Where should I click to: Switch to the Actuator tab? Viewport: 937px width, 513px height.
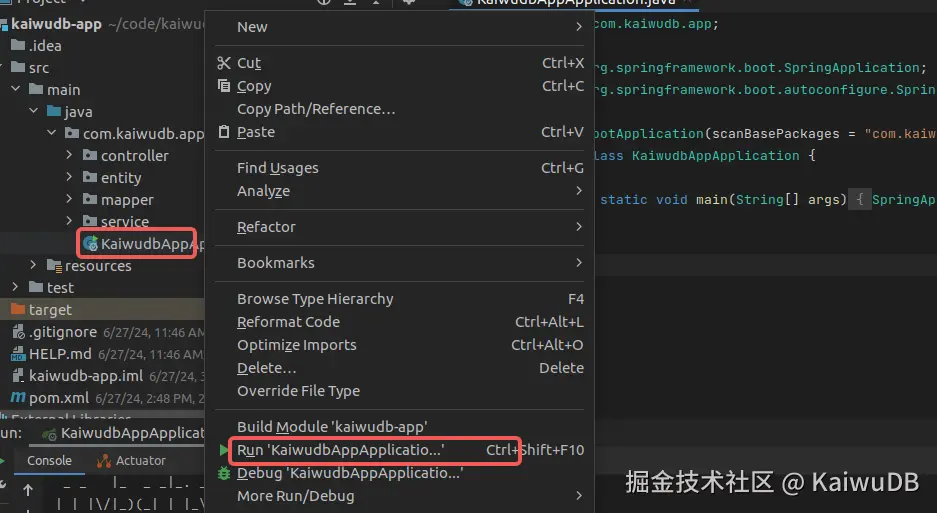pyautogui.click(x=131, y=461)
